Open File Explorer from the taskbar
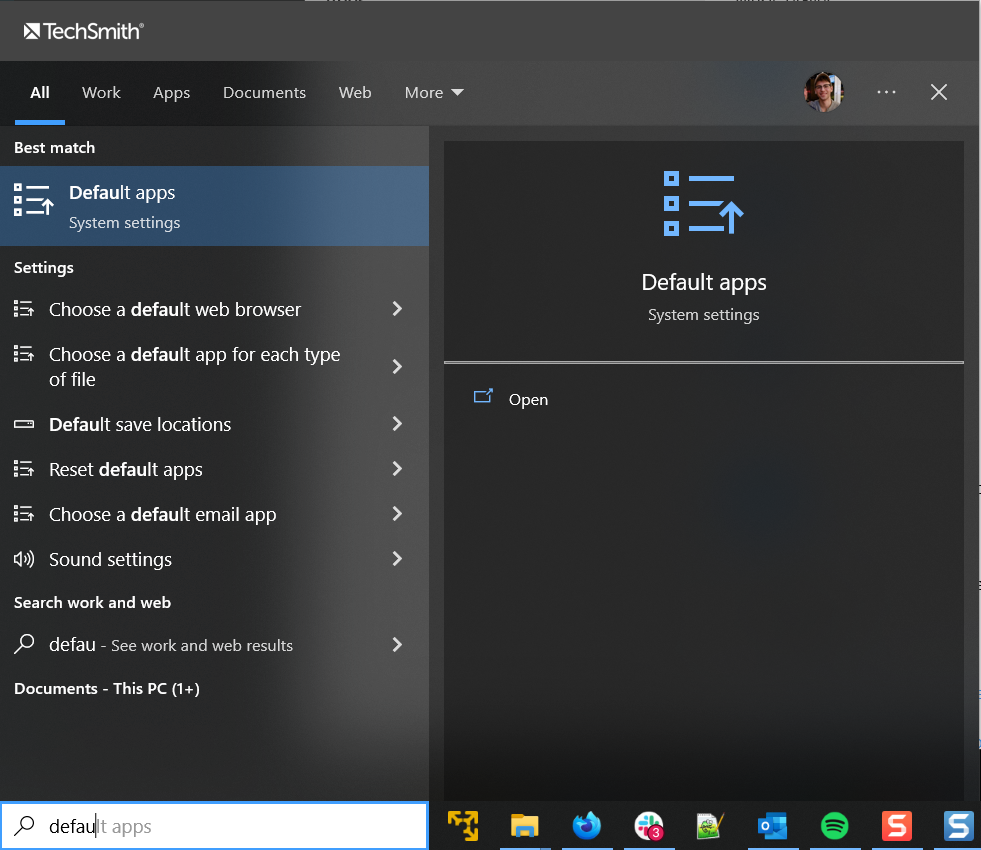Viewport: 981px width, 850px height. (524, 826)
